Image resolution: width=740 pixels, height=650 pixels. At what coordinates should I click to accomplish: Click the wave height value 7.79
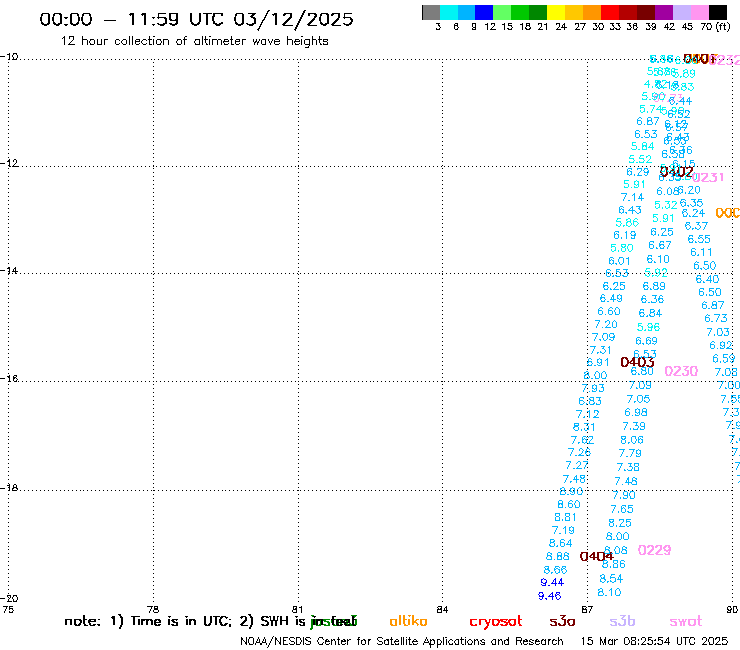630,454
